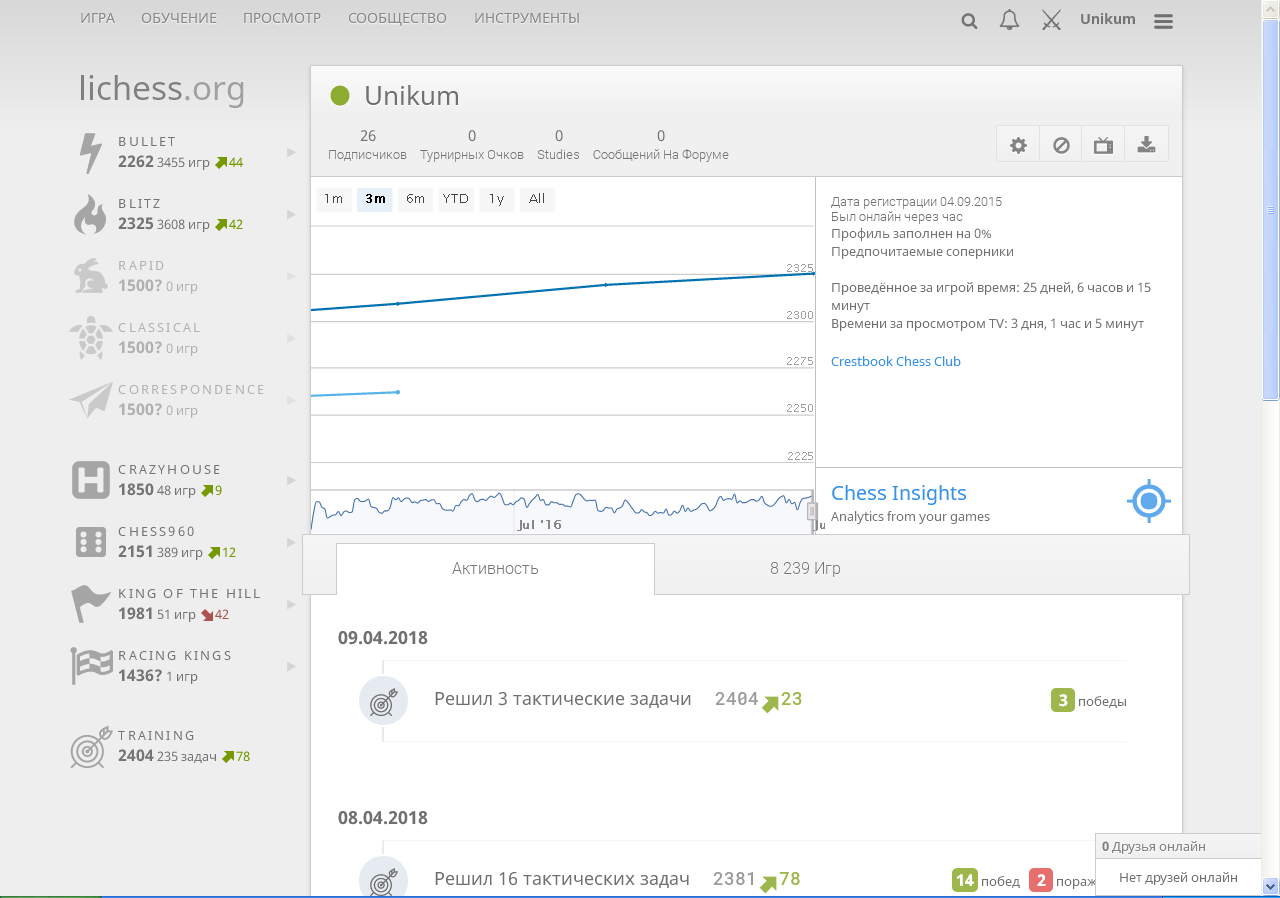Switch to the Активность tab
The image size is (1280, 898).
click(495, 568)
